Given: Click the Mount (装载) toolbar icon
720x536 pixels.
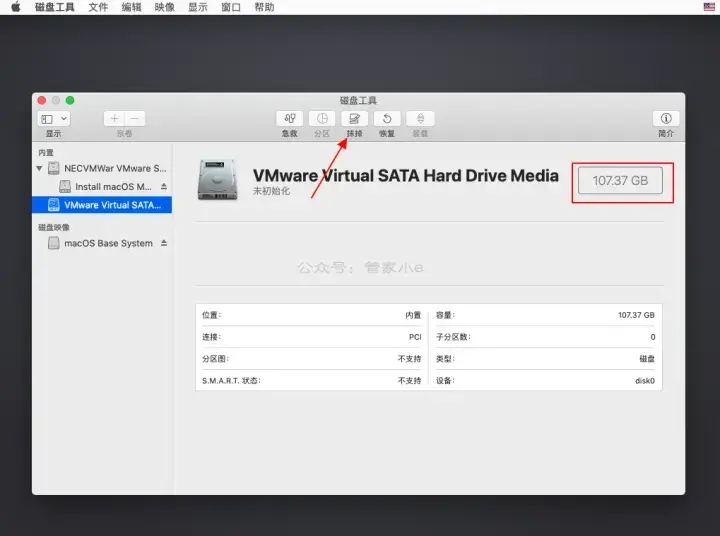Looking at the screenshot, I should [x=420, y=119].
